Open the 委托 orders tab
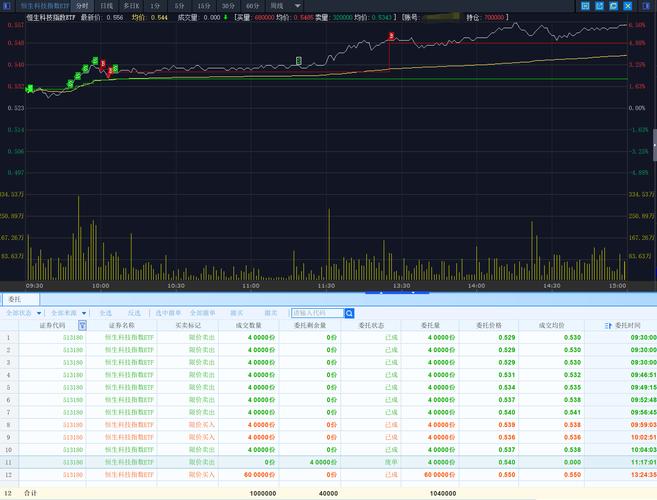Image resolution: width=657 pixels, height=500 pixels. tap(21, 299)
